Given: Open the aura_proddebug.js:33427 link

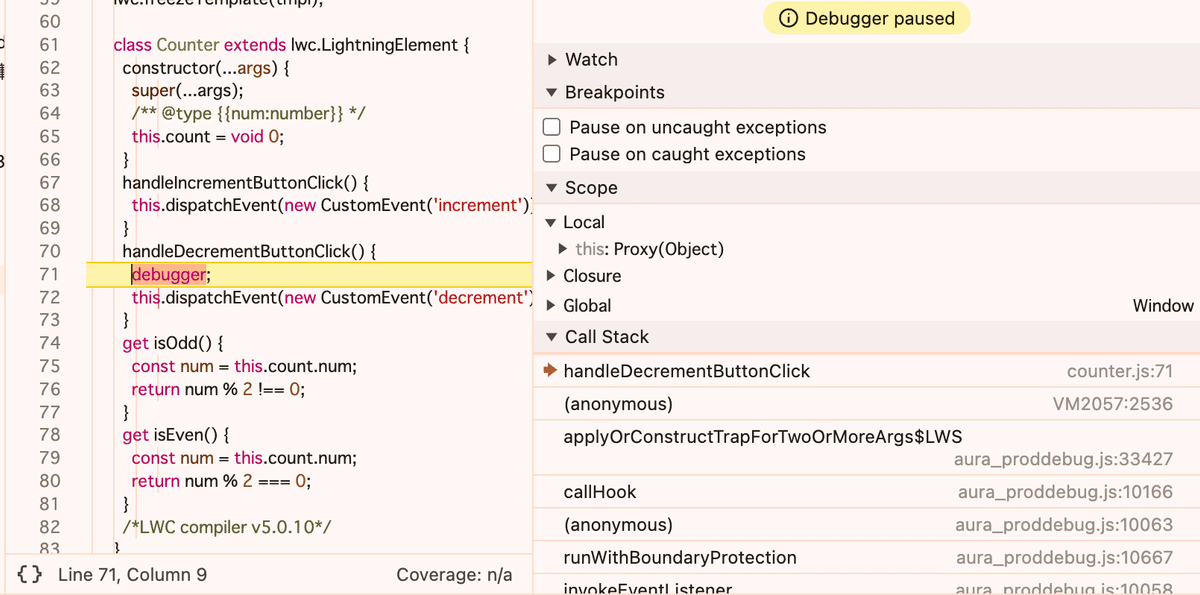Looking at the screenshot, I should [x=1064, y=460].
